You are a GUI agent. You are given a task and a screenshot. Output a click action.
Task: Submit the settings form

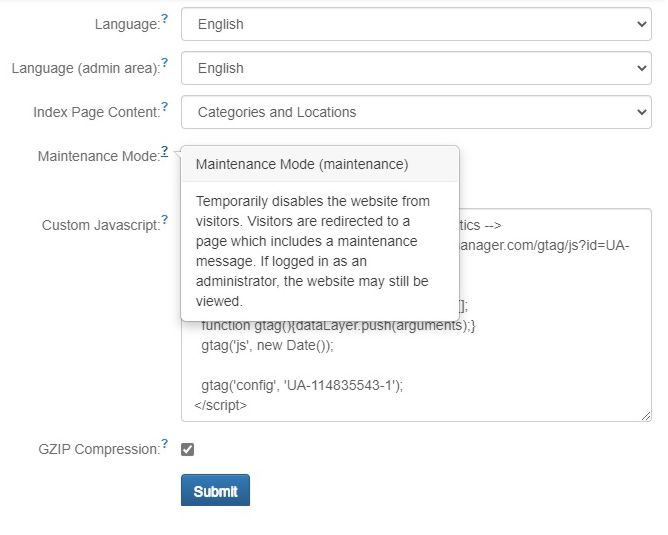pos(216,490)
